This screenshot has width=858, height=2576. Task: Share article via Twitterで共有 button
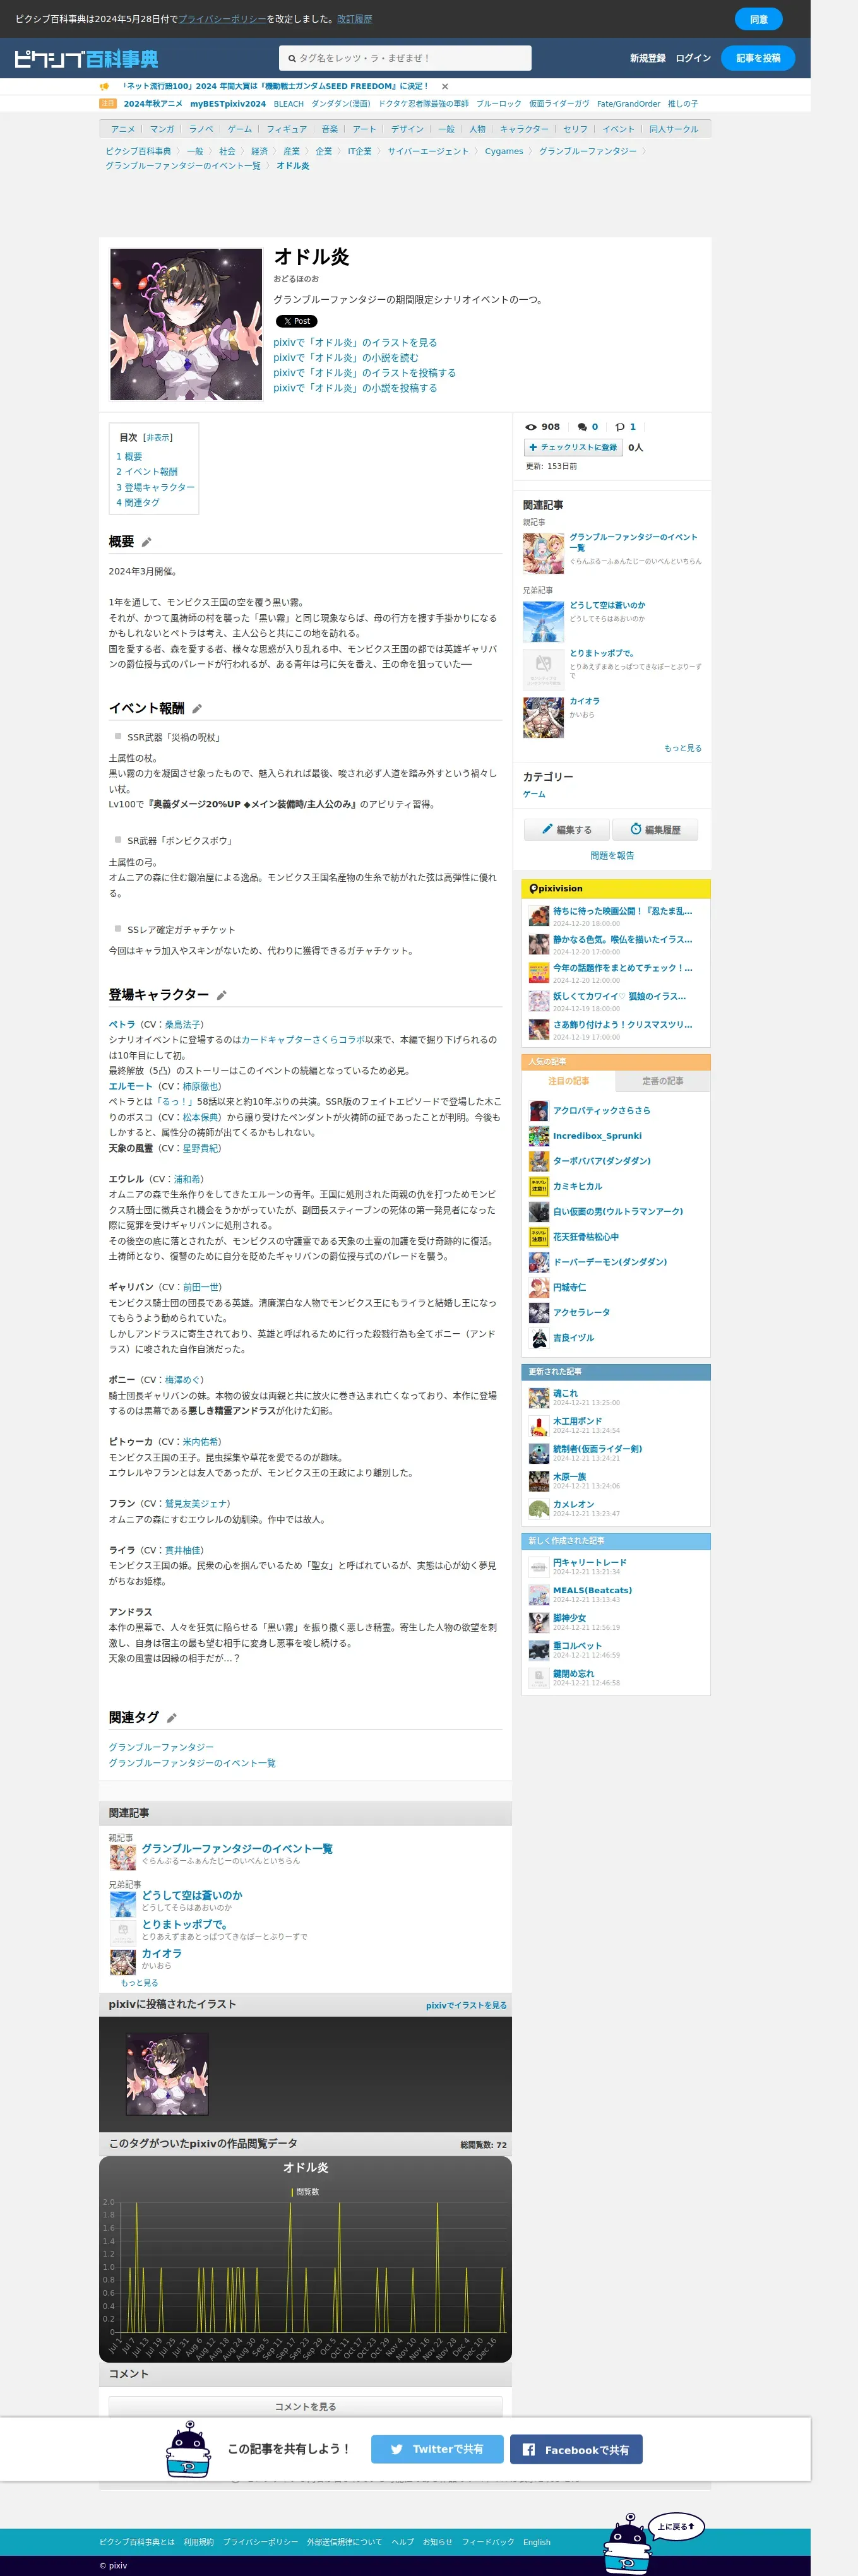tap(437, 2449)
